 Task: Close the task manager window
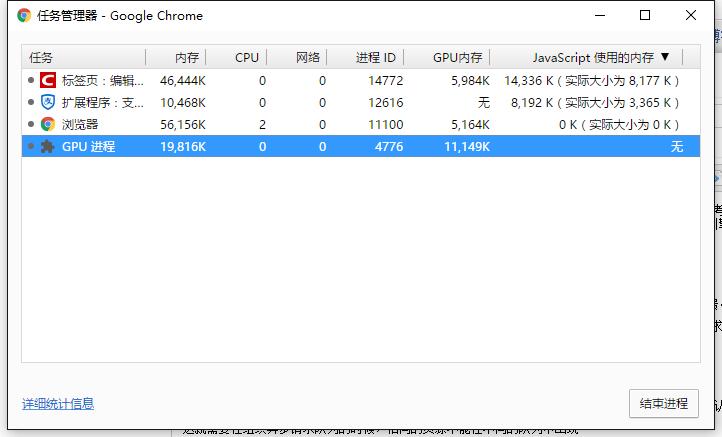[x=691, y=15]
